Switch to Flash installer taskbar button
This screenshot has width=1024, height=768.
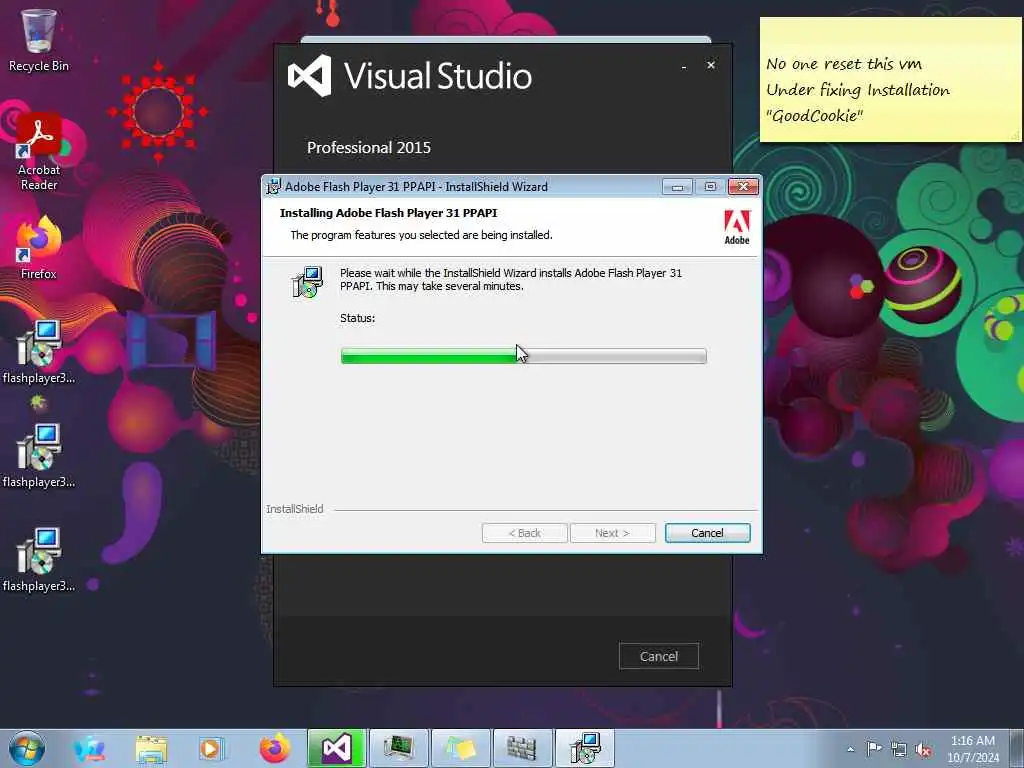tap(584, 748)
